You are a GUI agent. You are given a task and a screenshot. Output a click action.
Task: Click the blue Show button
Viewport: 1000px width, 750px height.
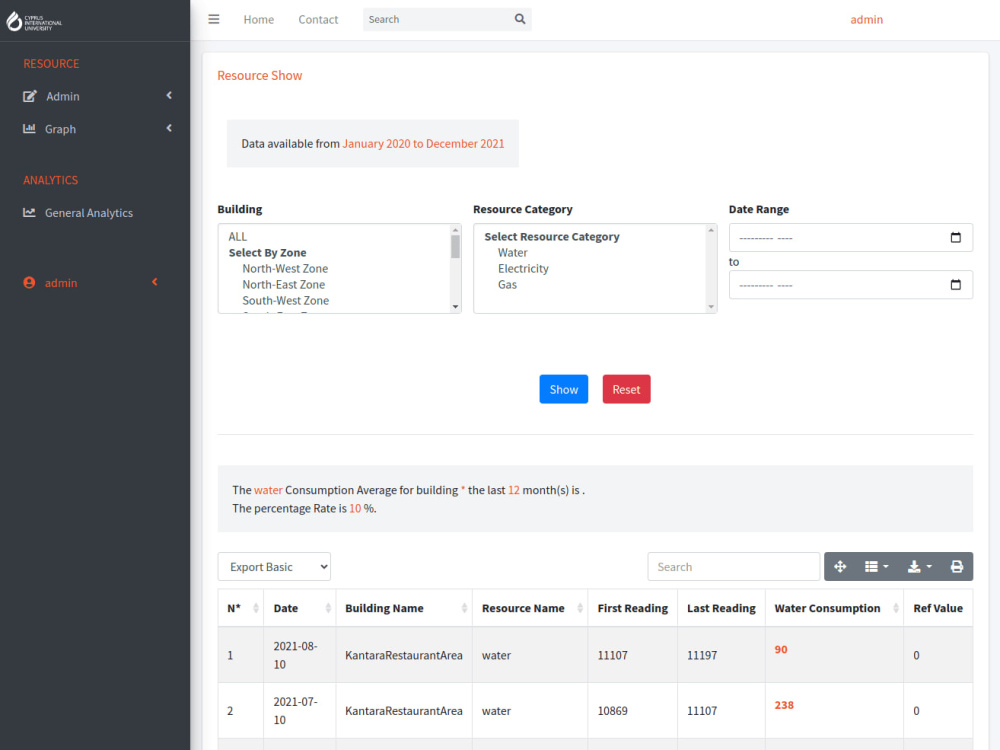[x=563, y=389]
